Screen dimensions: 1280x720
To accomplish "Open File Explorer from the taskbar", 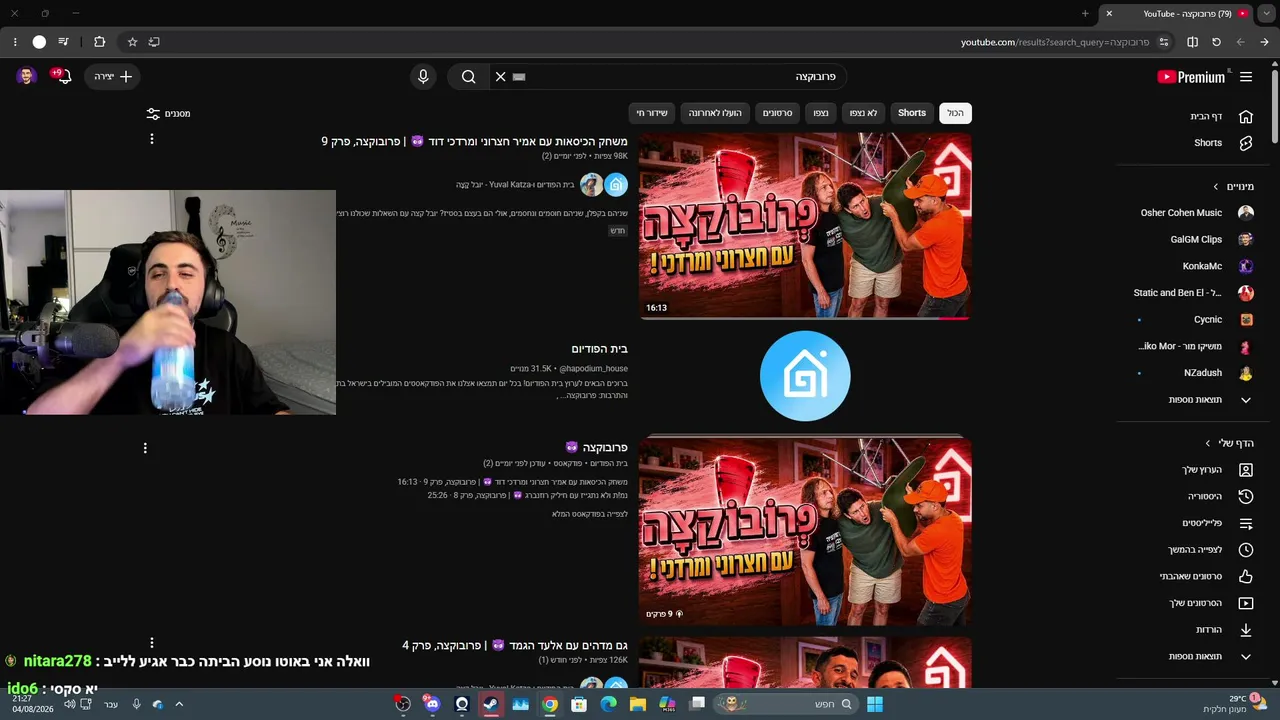I will point(638,704).
